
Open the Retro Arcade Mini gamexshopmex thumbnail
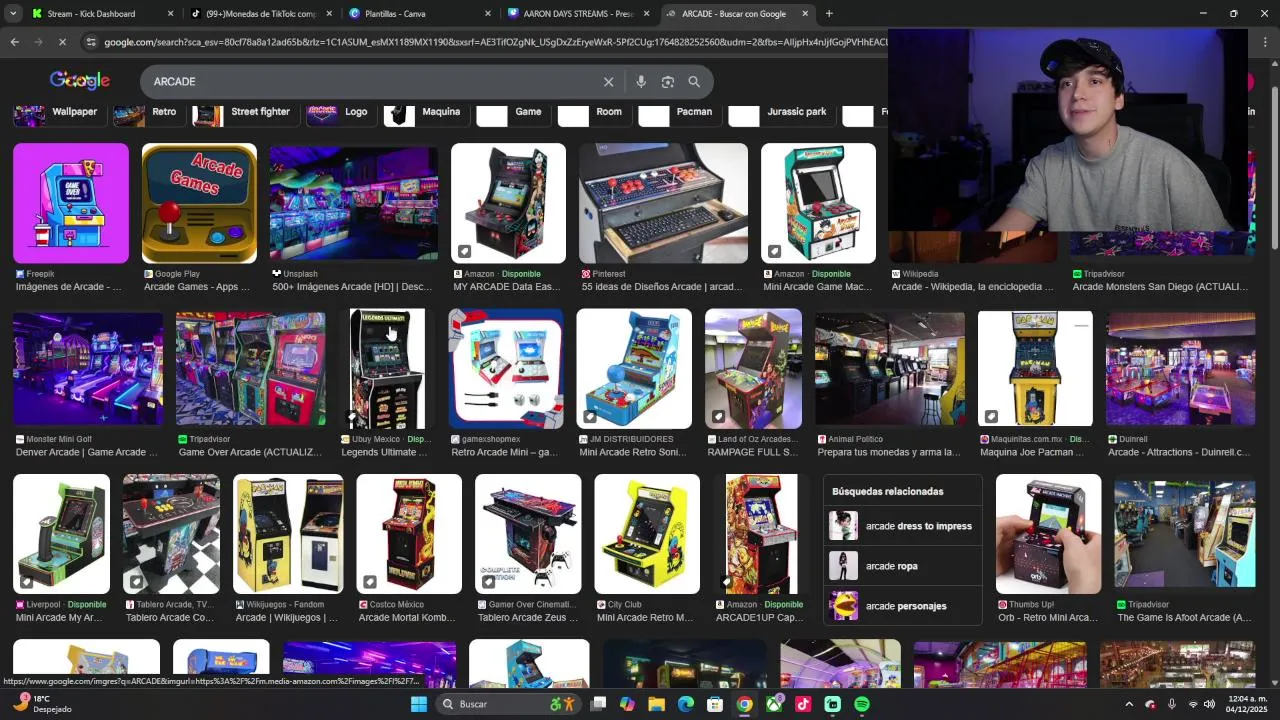pyautogui.click(x=506, y=369)
